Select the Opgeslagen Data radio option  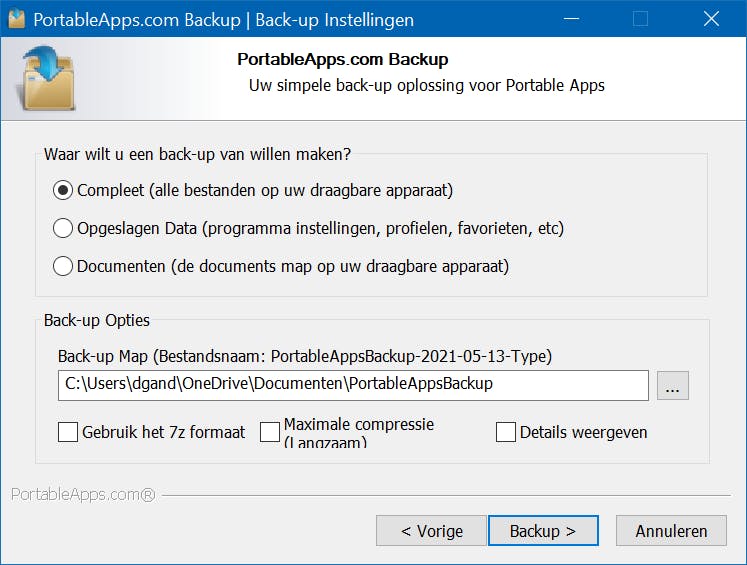[x=63, y=228]
